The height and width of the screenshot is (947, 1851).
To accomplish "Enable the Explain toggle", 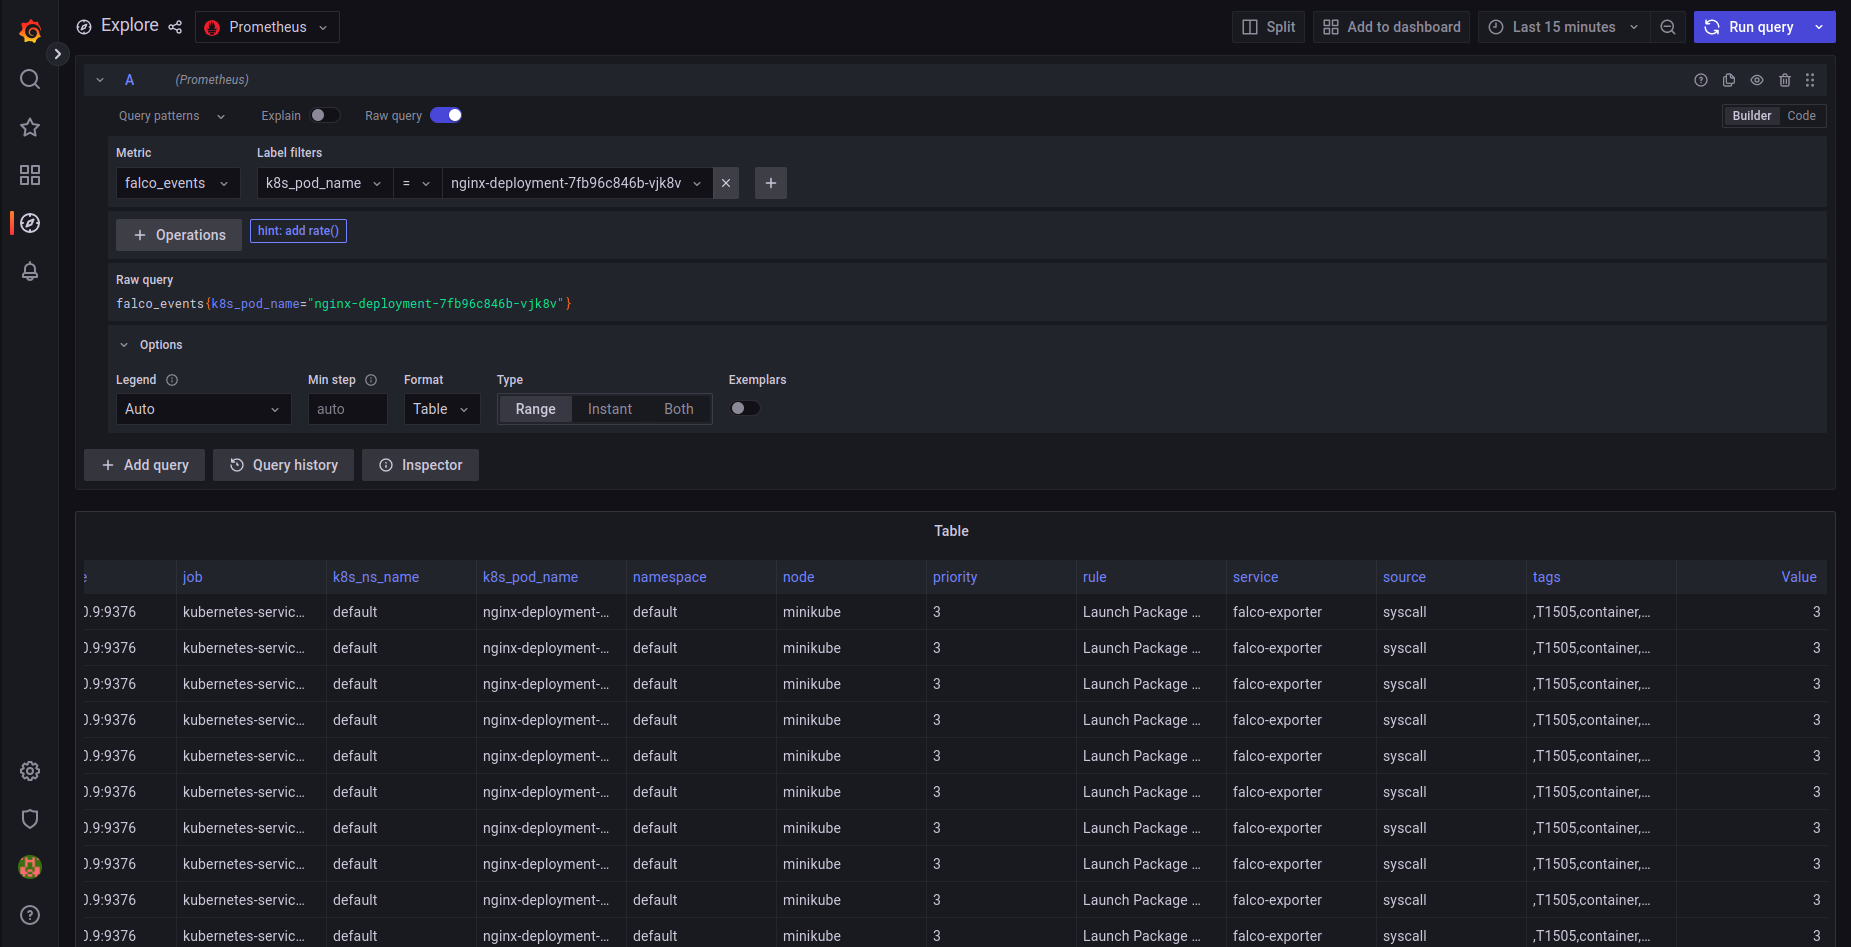I will [325, 115].
